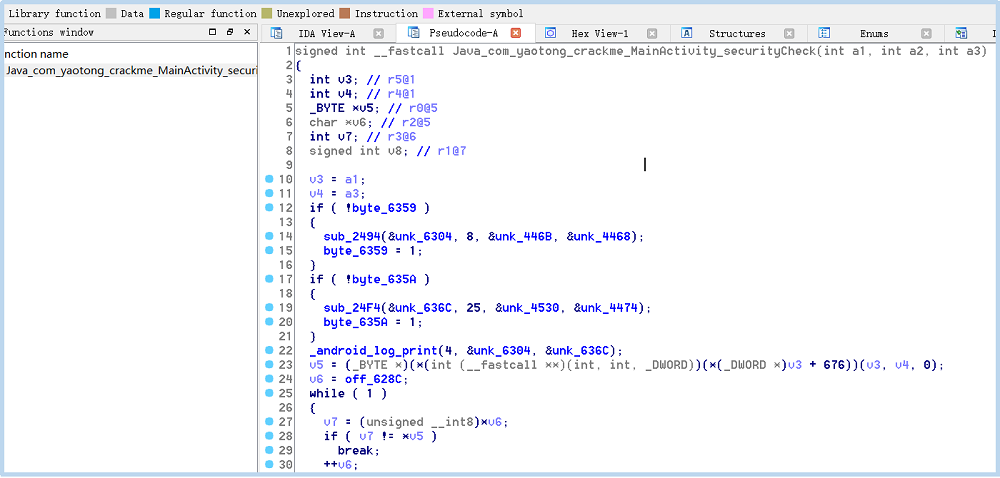Set breakpoint marker on line 24
Screen dimensions: 1000x478
tap(269, 379)
